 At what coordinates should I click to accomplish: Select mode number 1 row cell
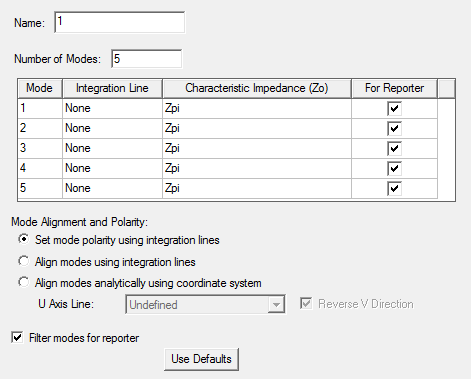click(x=40, y=108)
